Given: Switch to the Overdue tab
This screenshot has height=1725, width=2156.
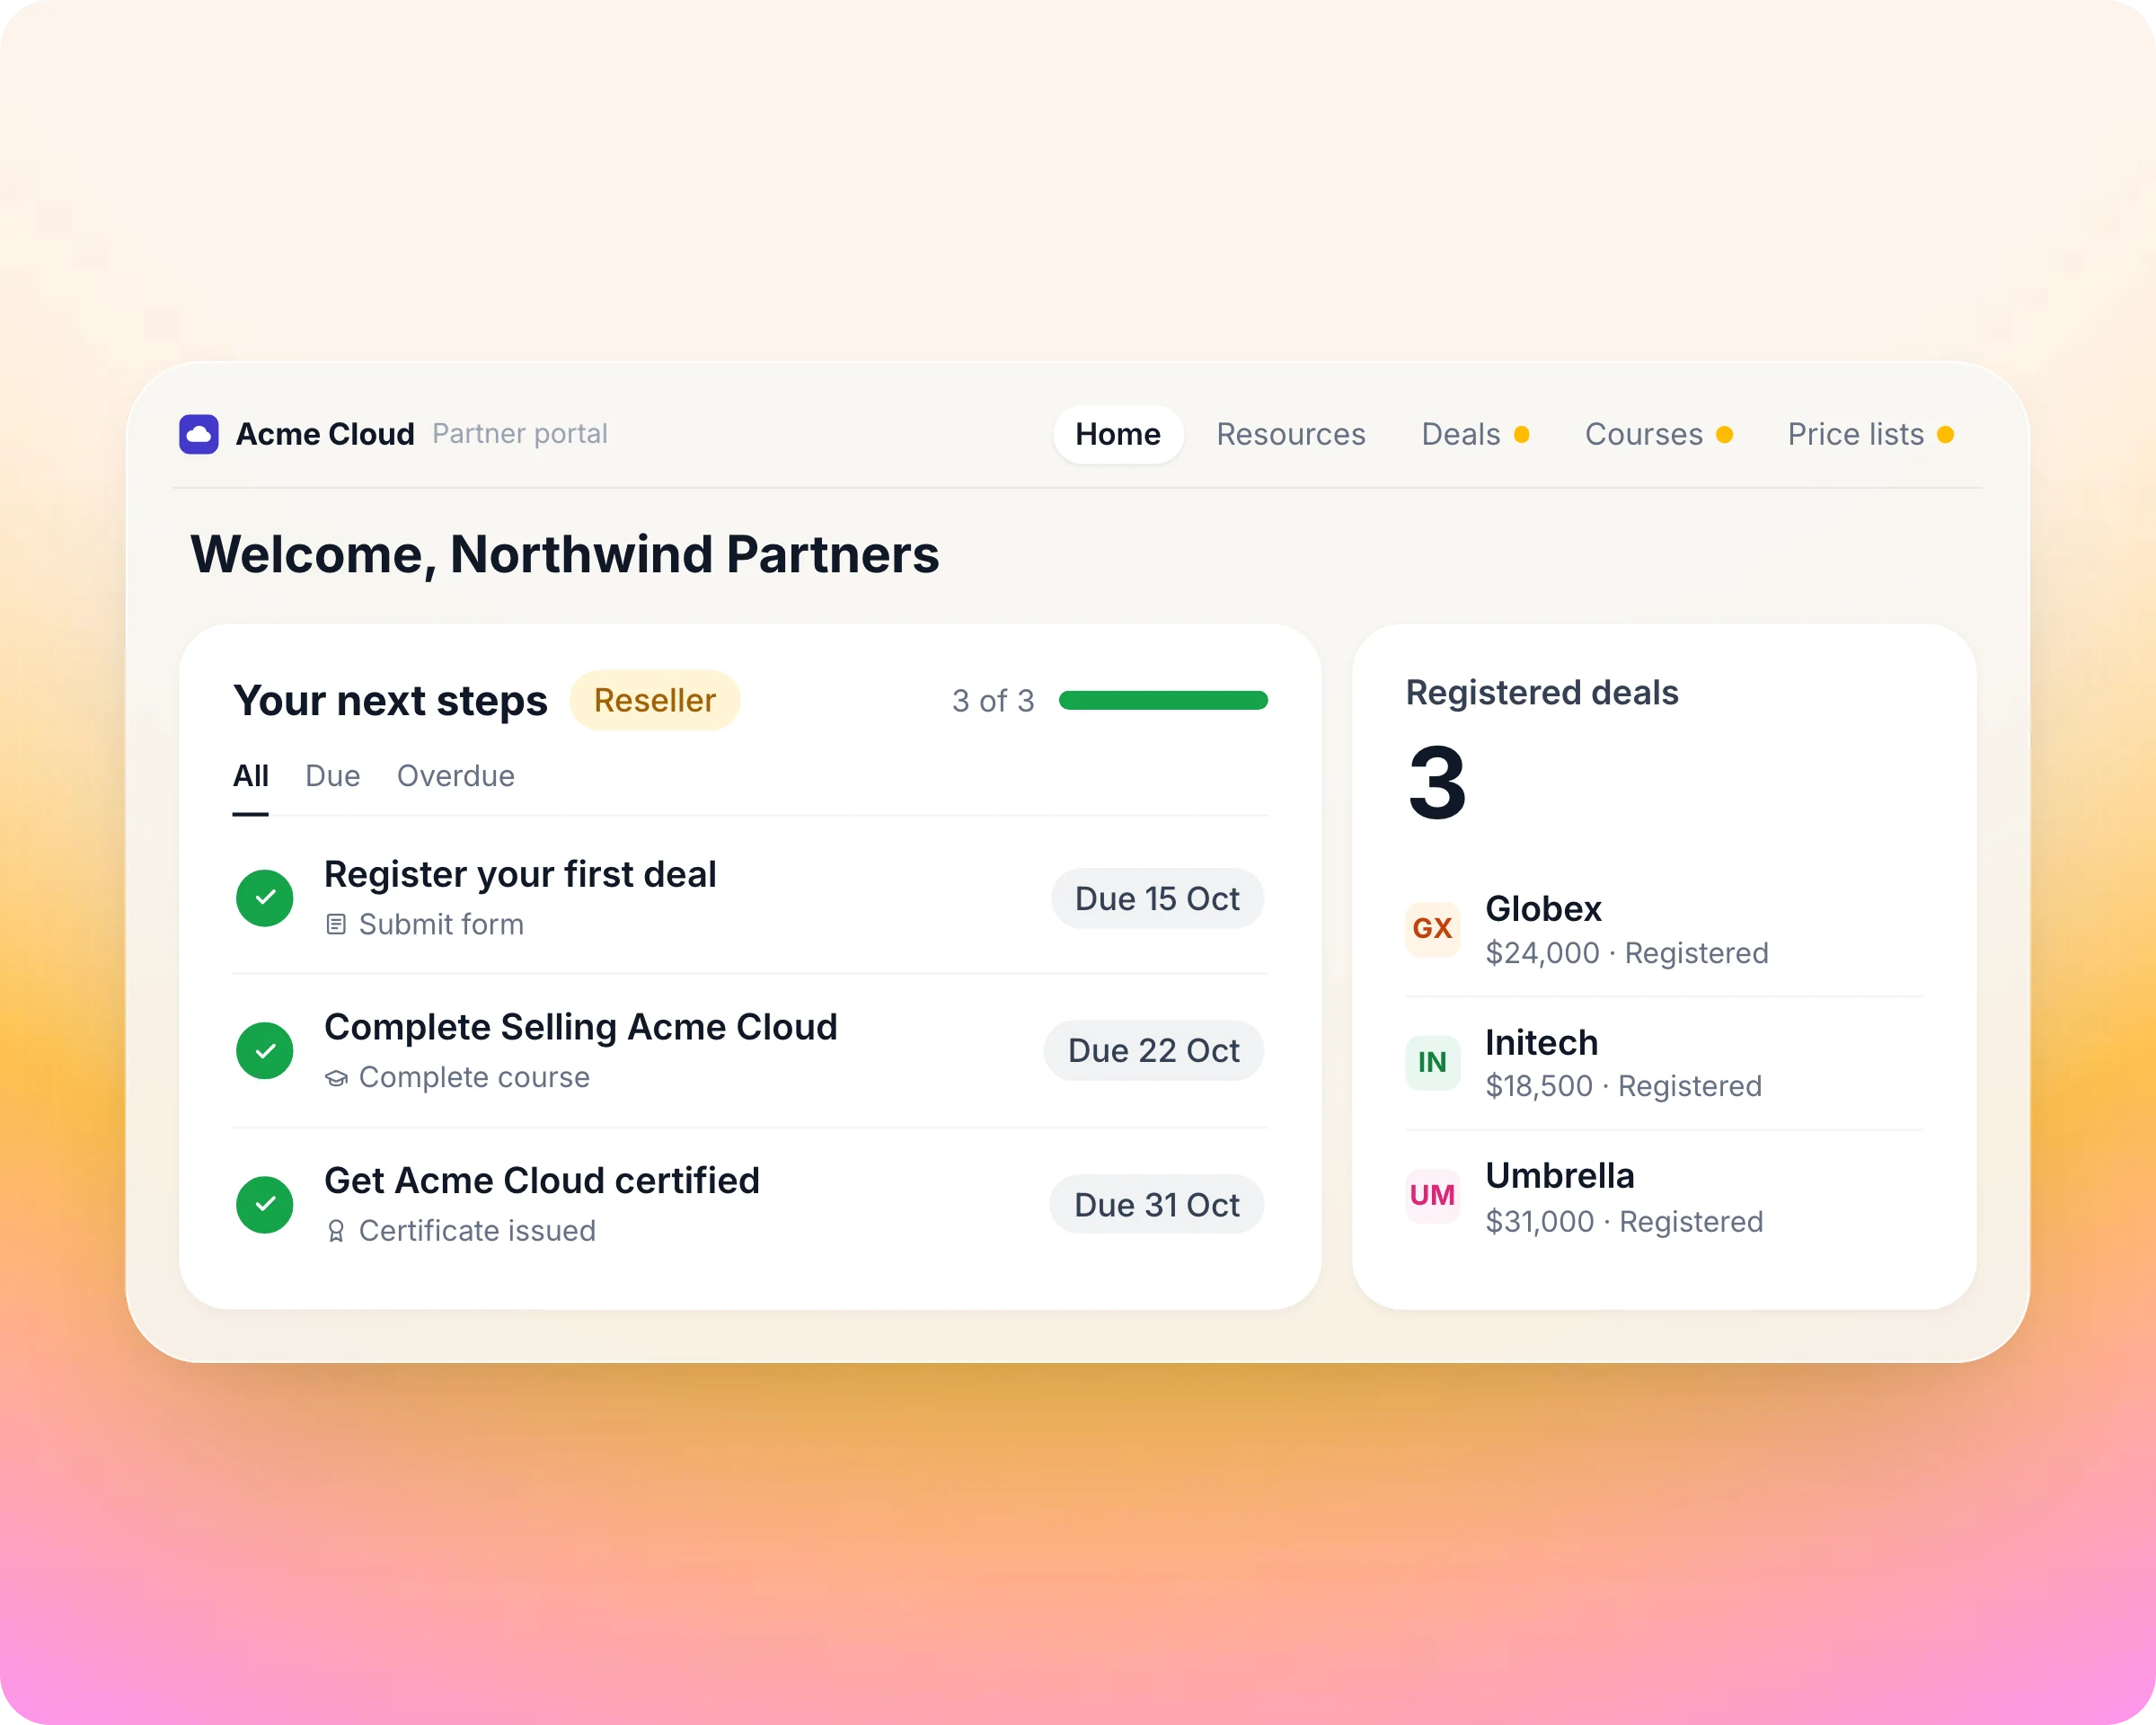Looking at the screenshot, I should [456, 776].
